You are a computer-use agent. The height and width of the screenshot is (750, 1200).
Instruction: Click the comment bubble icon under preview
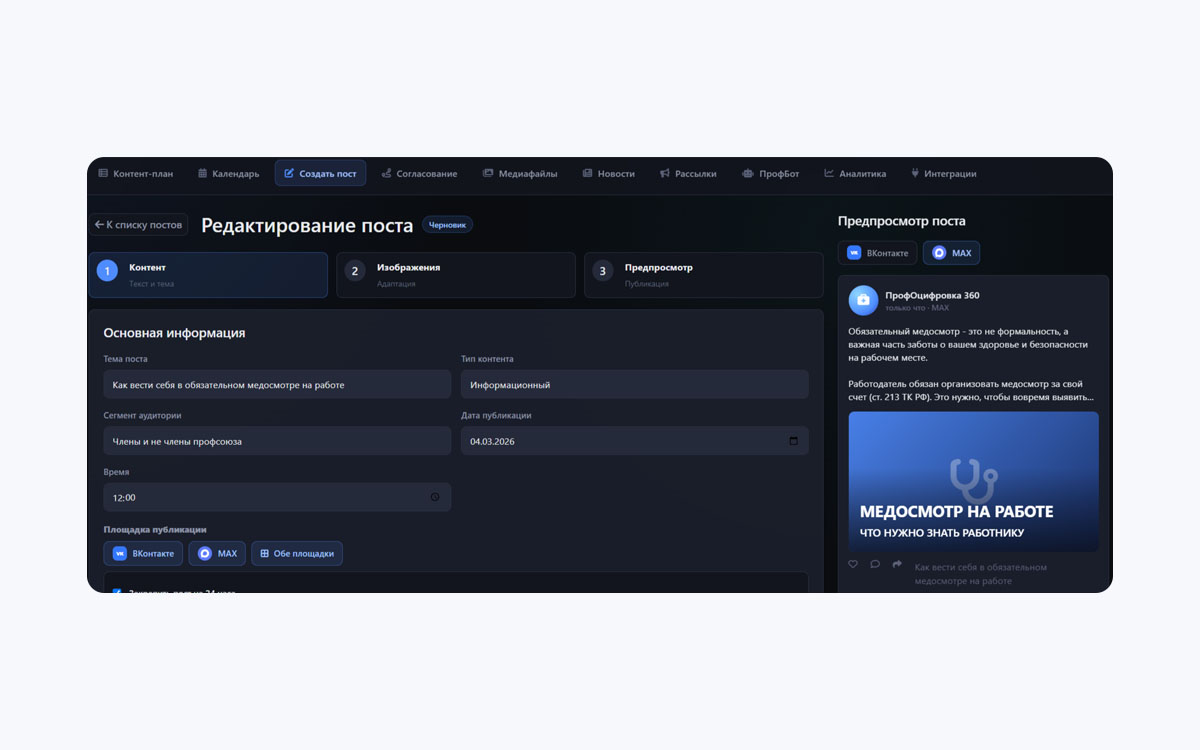point(875,564)
